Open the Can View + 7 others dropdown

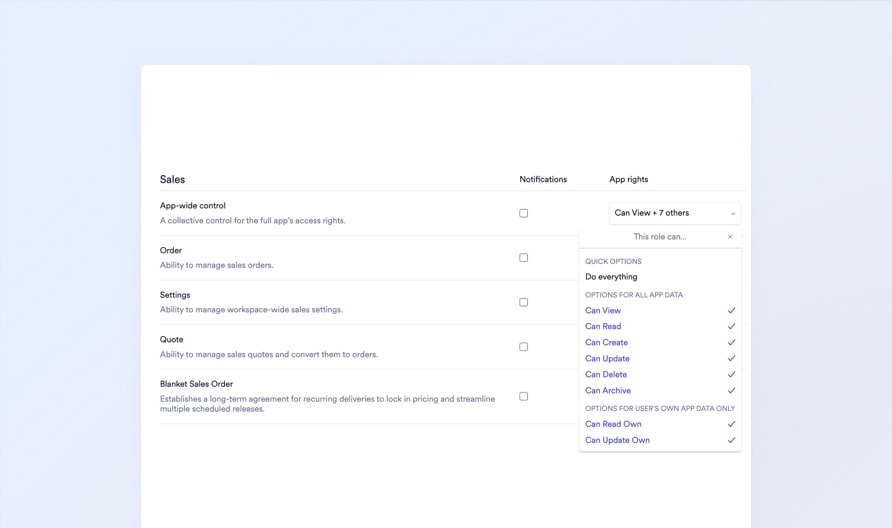(x=675, y=213)
